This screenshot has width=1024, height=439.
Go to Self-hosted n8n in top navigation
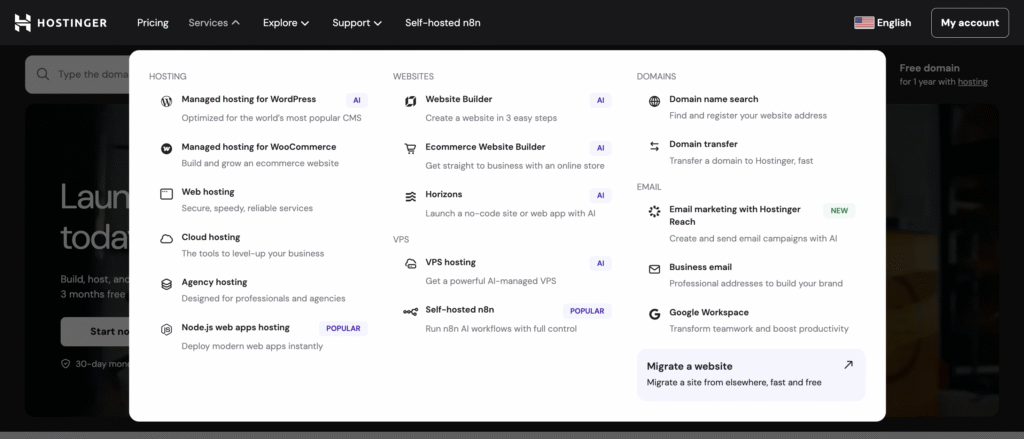(444, 22)
